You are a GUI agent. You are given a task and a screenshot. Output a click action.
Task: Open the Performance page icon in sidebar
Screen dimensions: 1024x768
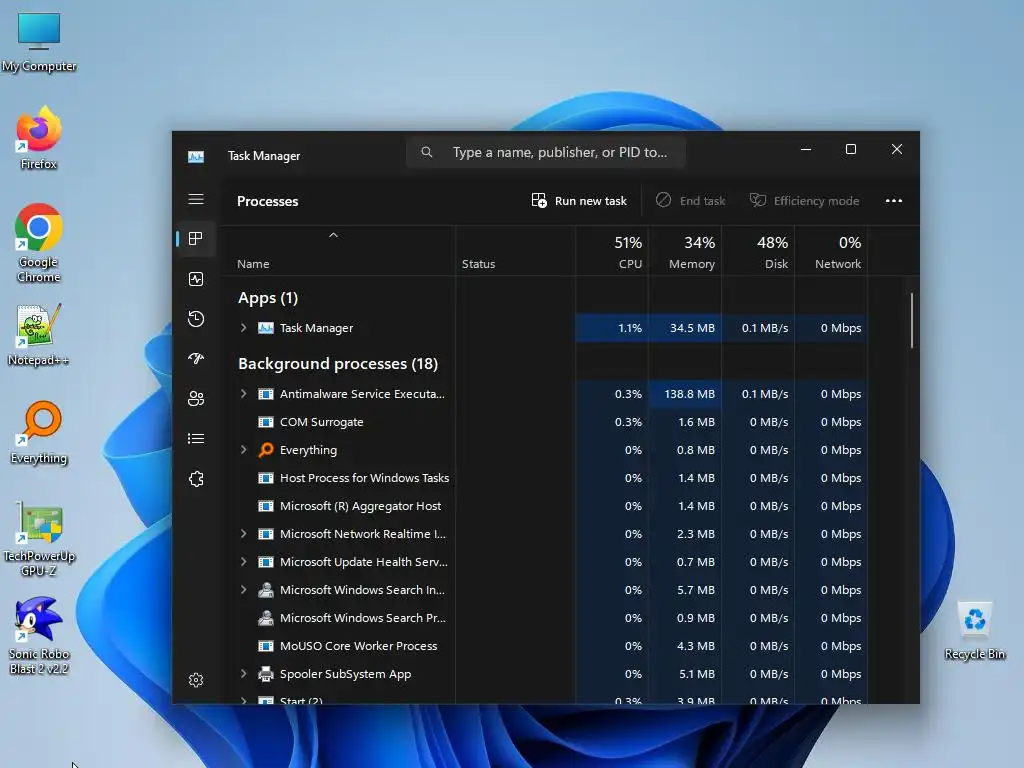(196, 279)
